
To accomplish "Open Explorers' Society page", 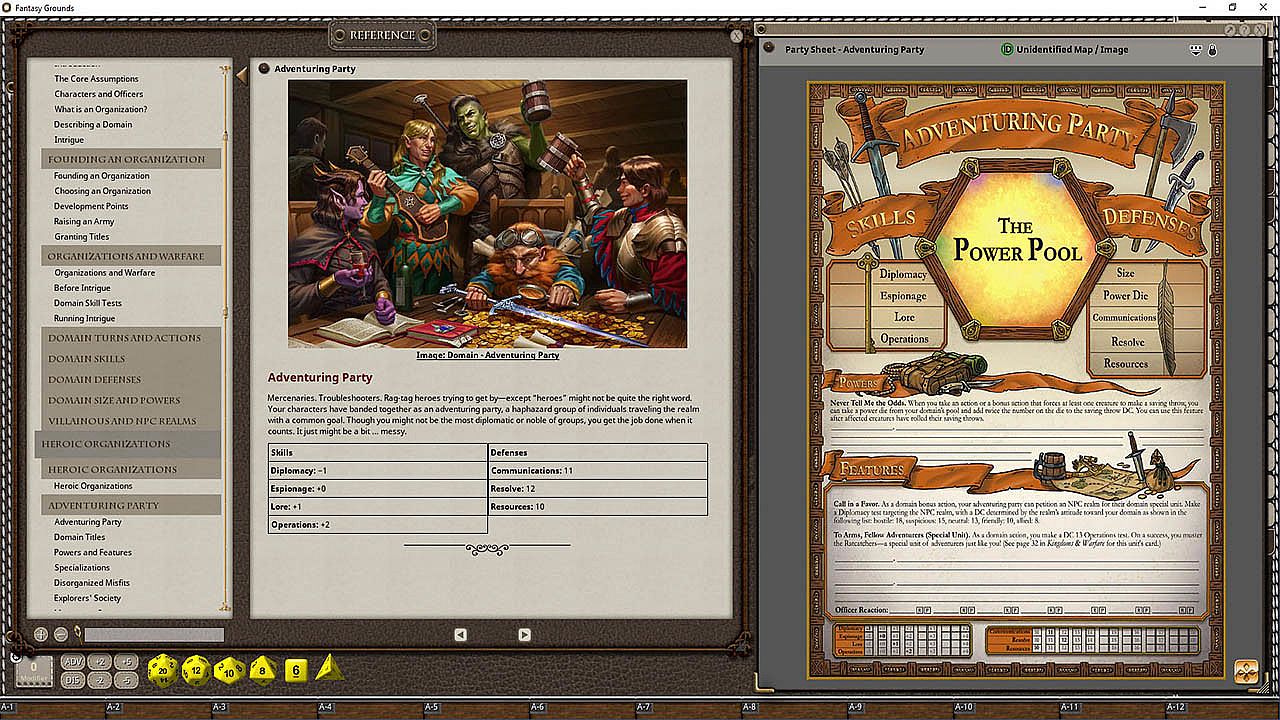I will (x=88, y=598).
